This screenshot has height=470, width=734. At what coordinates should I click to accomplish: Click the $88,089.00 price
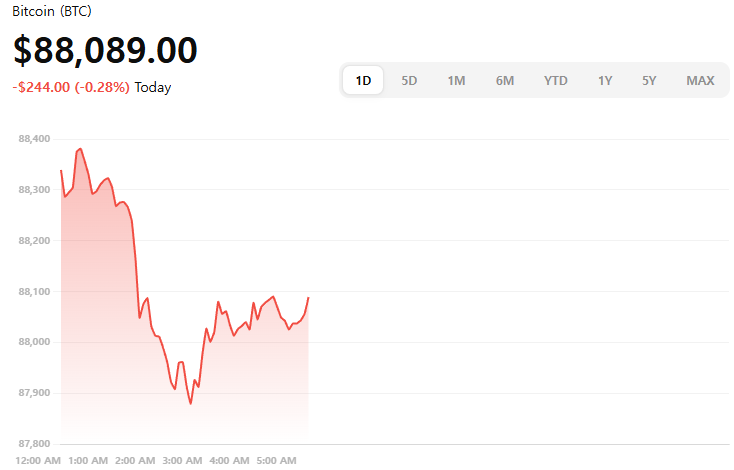pyautogui.click(x=105, y=50)
